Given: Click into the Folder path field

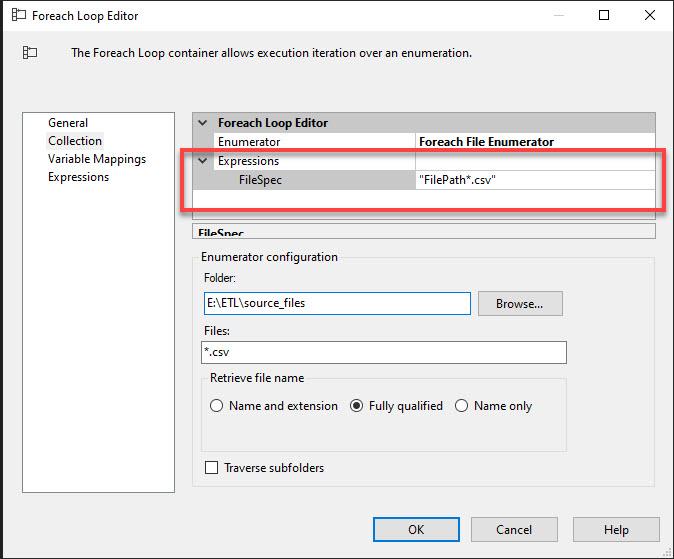Looking at the screenshot, I should (336, 303).
